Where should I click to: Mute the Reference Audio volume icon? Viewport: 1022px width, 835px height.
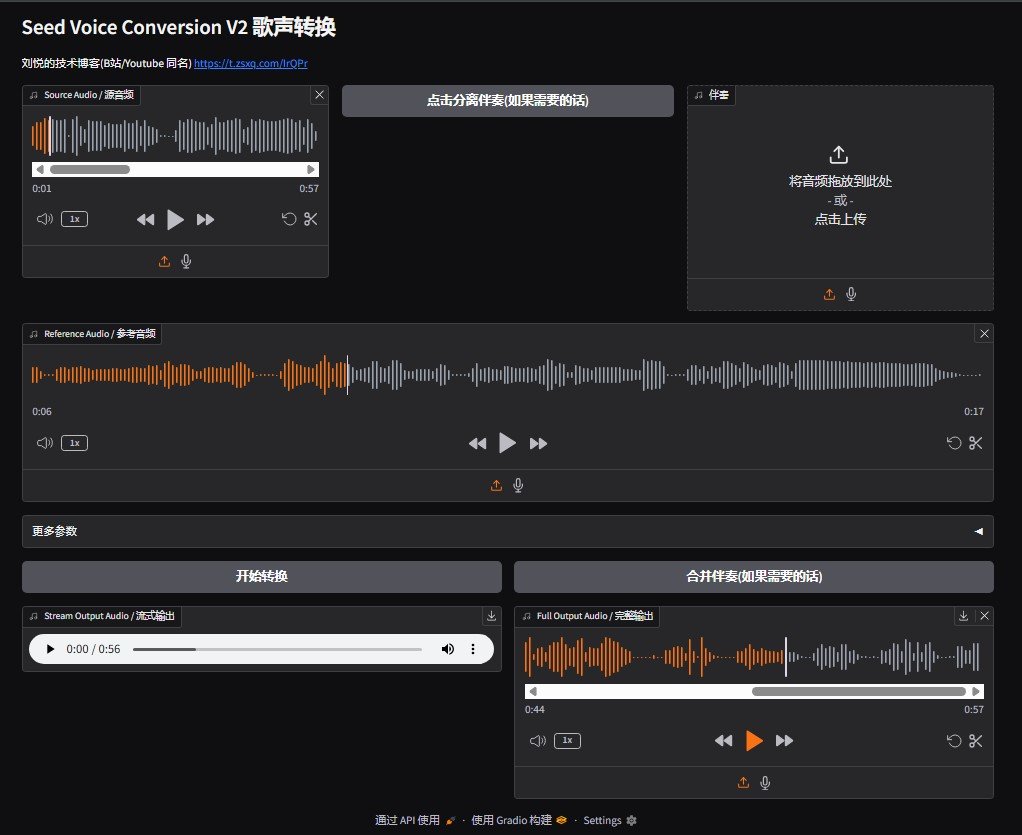coord(44,443)
